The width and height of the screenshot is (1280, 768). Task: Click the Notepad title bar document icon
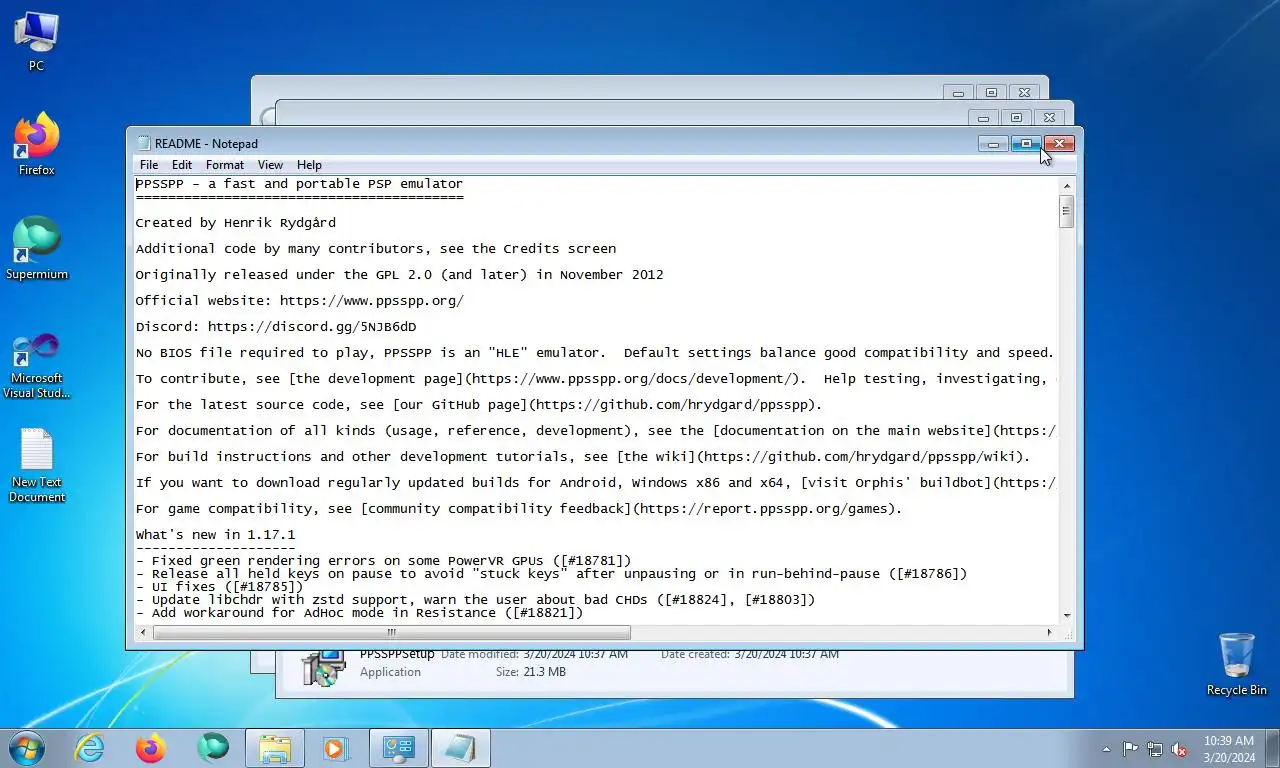[x=144, y=143]
